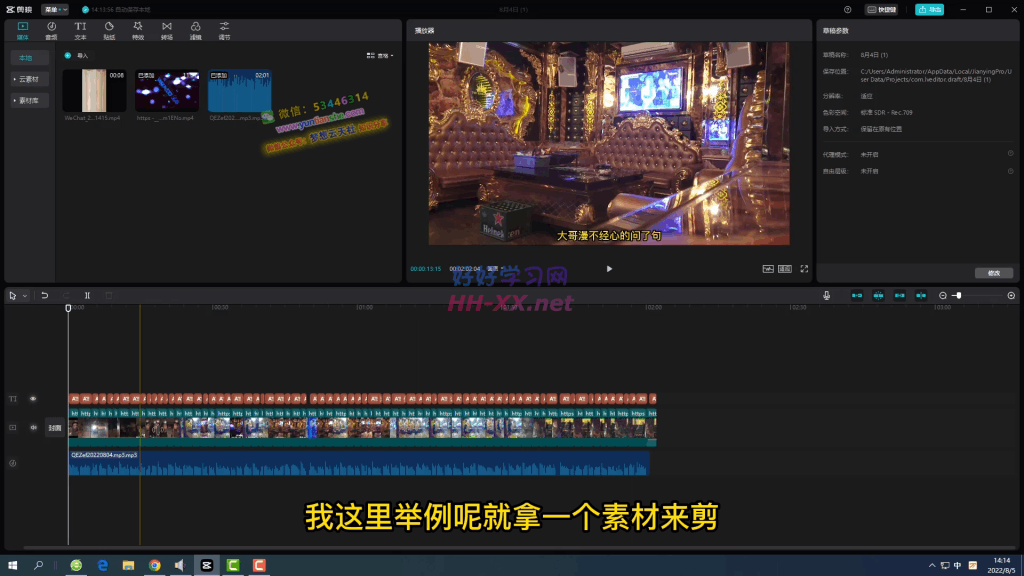Click the shortcut keys button
The width and height of the screenshot is (1024, 576).
point(882,10)
